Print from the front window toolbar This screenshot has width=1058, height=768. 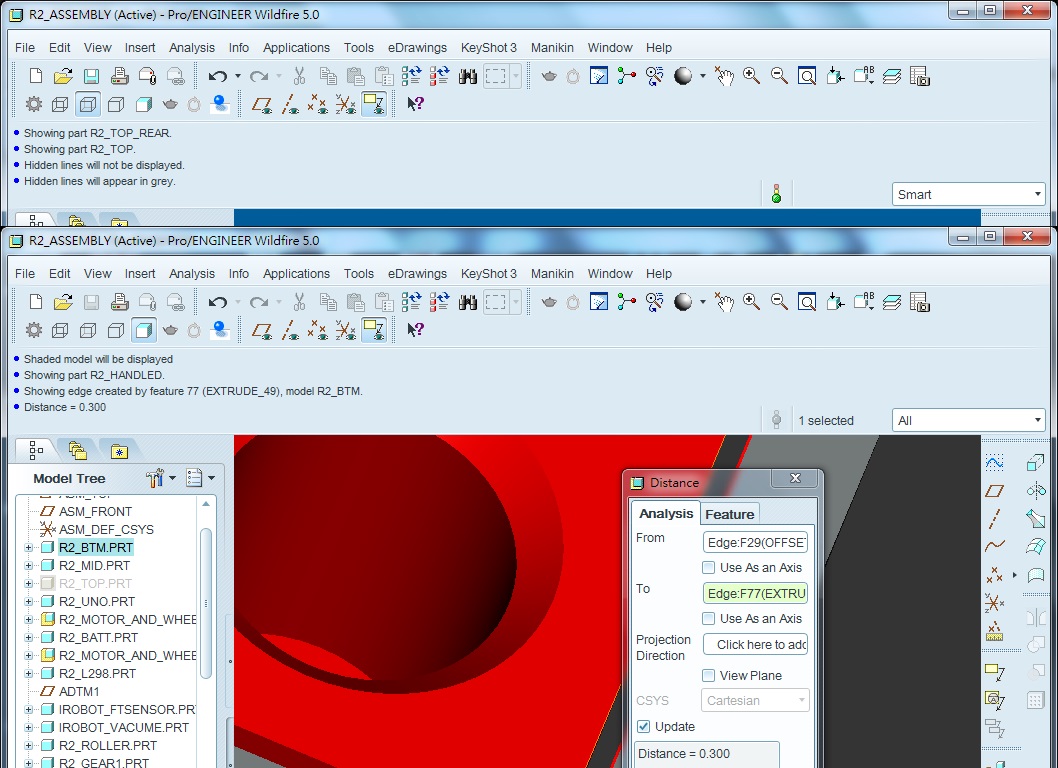click(x=119, y=302)
